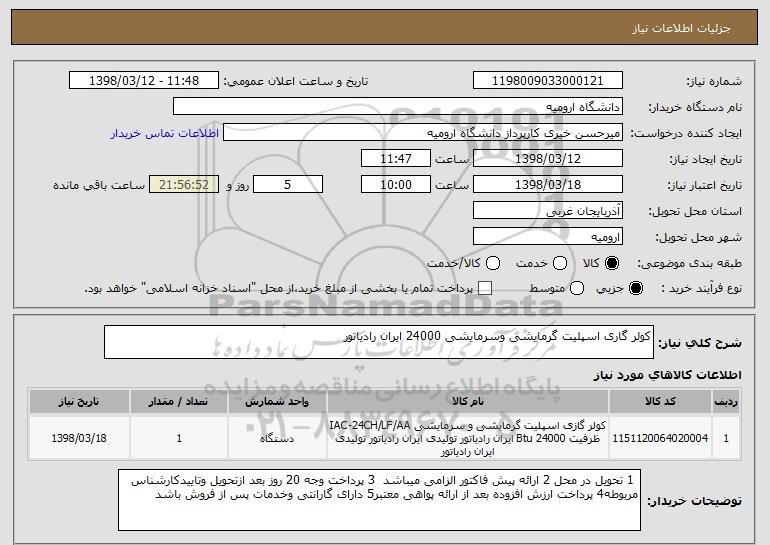This screenshot has height=545, width=770.
Task: Toggle the Islamic treasury payment checkbox
Action: click(485, 289)
